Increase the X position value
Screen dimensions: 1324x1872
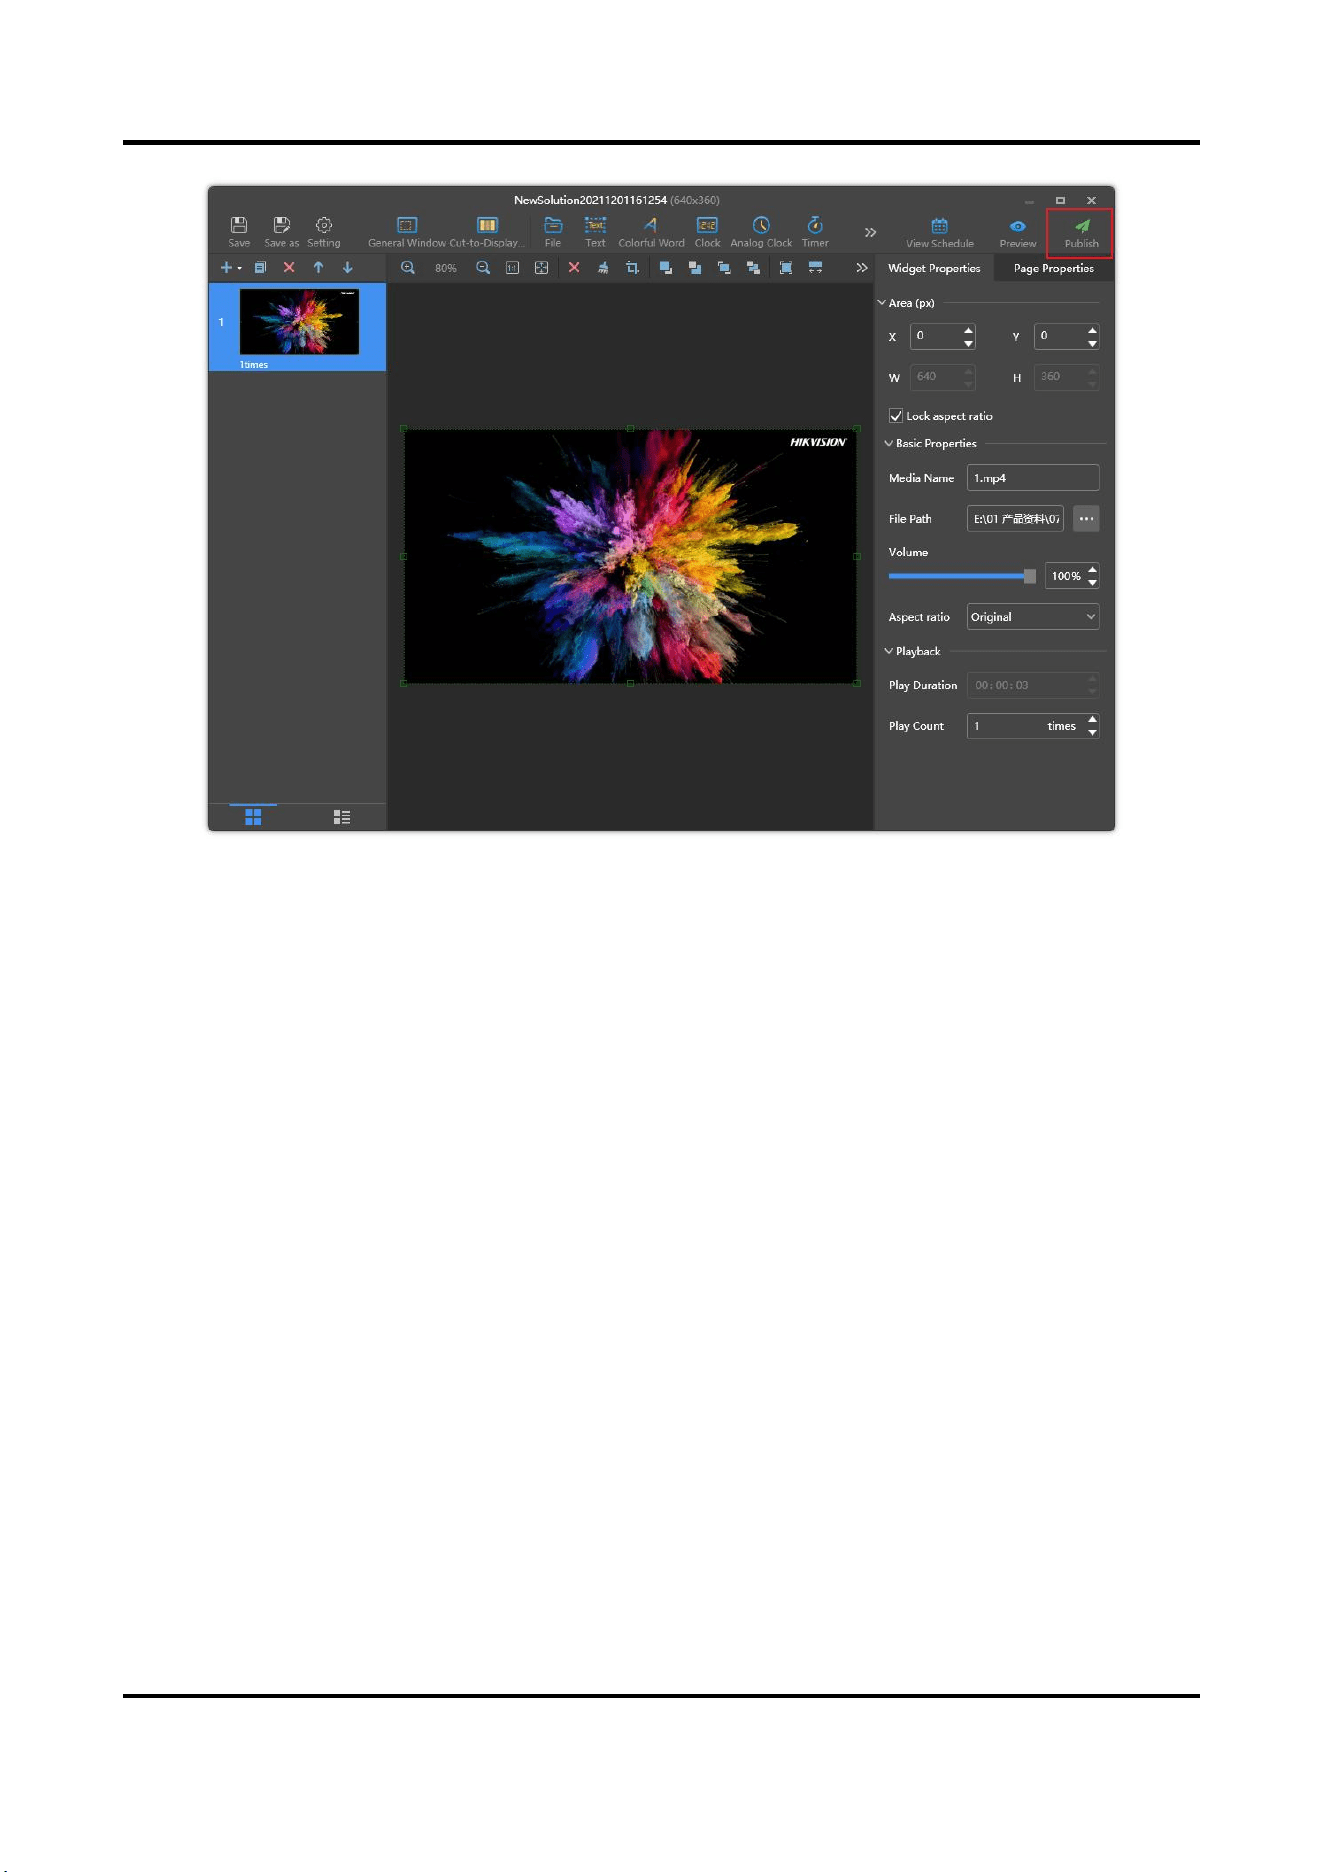tap(968, 330)
